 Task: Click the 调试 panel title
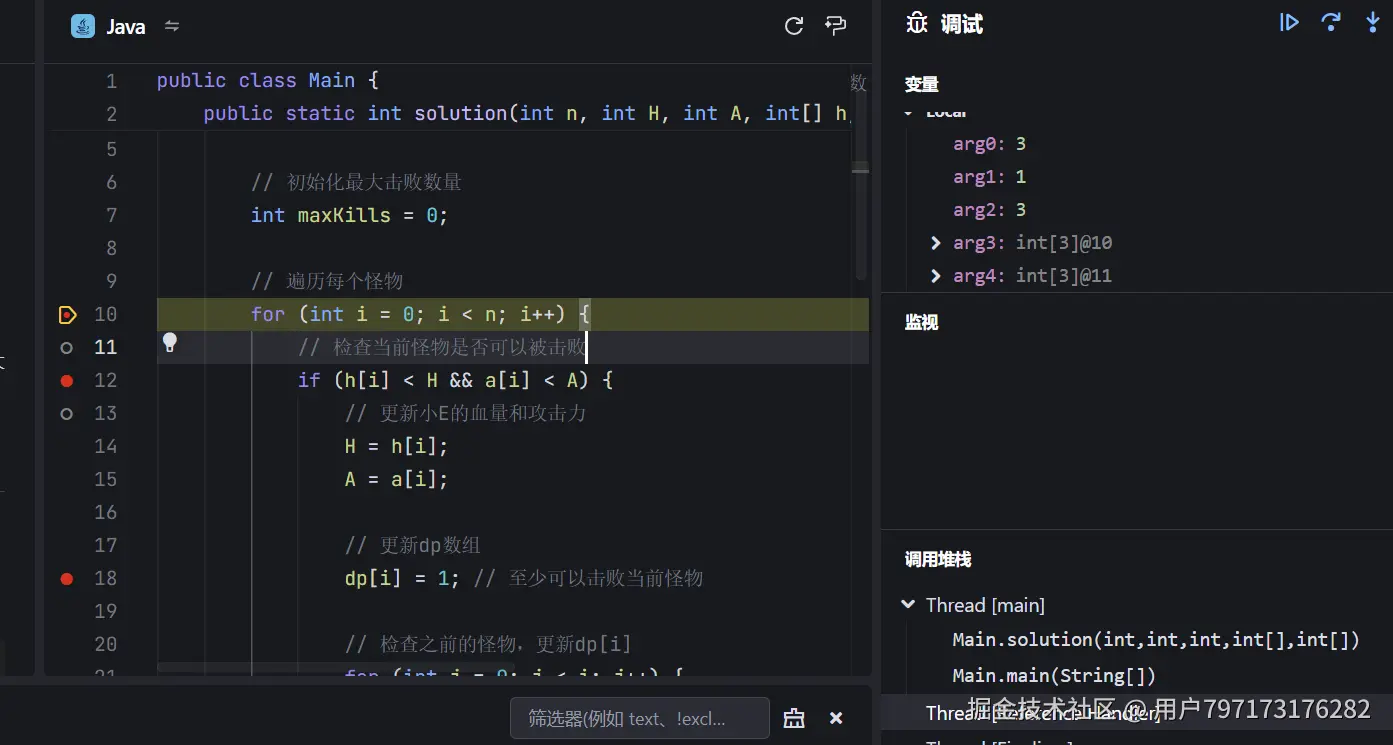[x=962, y=24]
